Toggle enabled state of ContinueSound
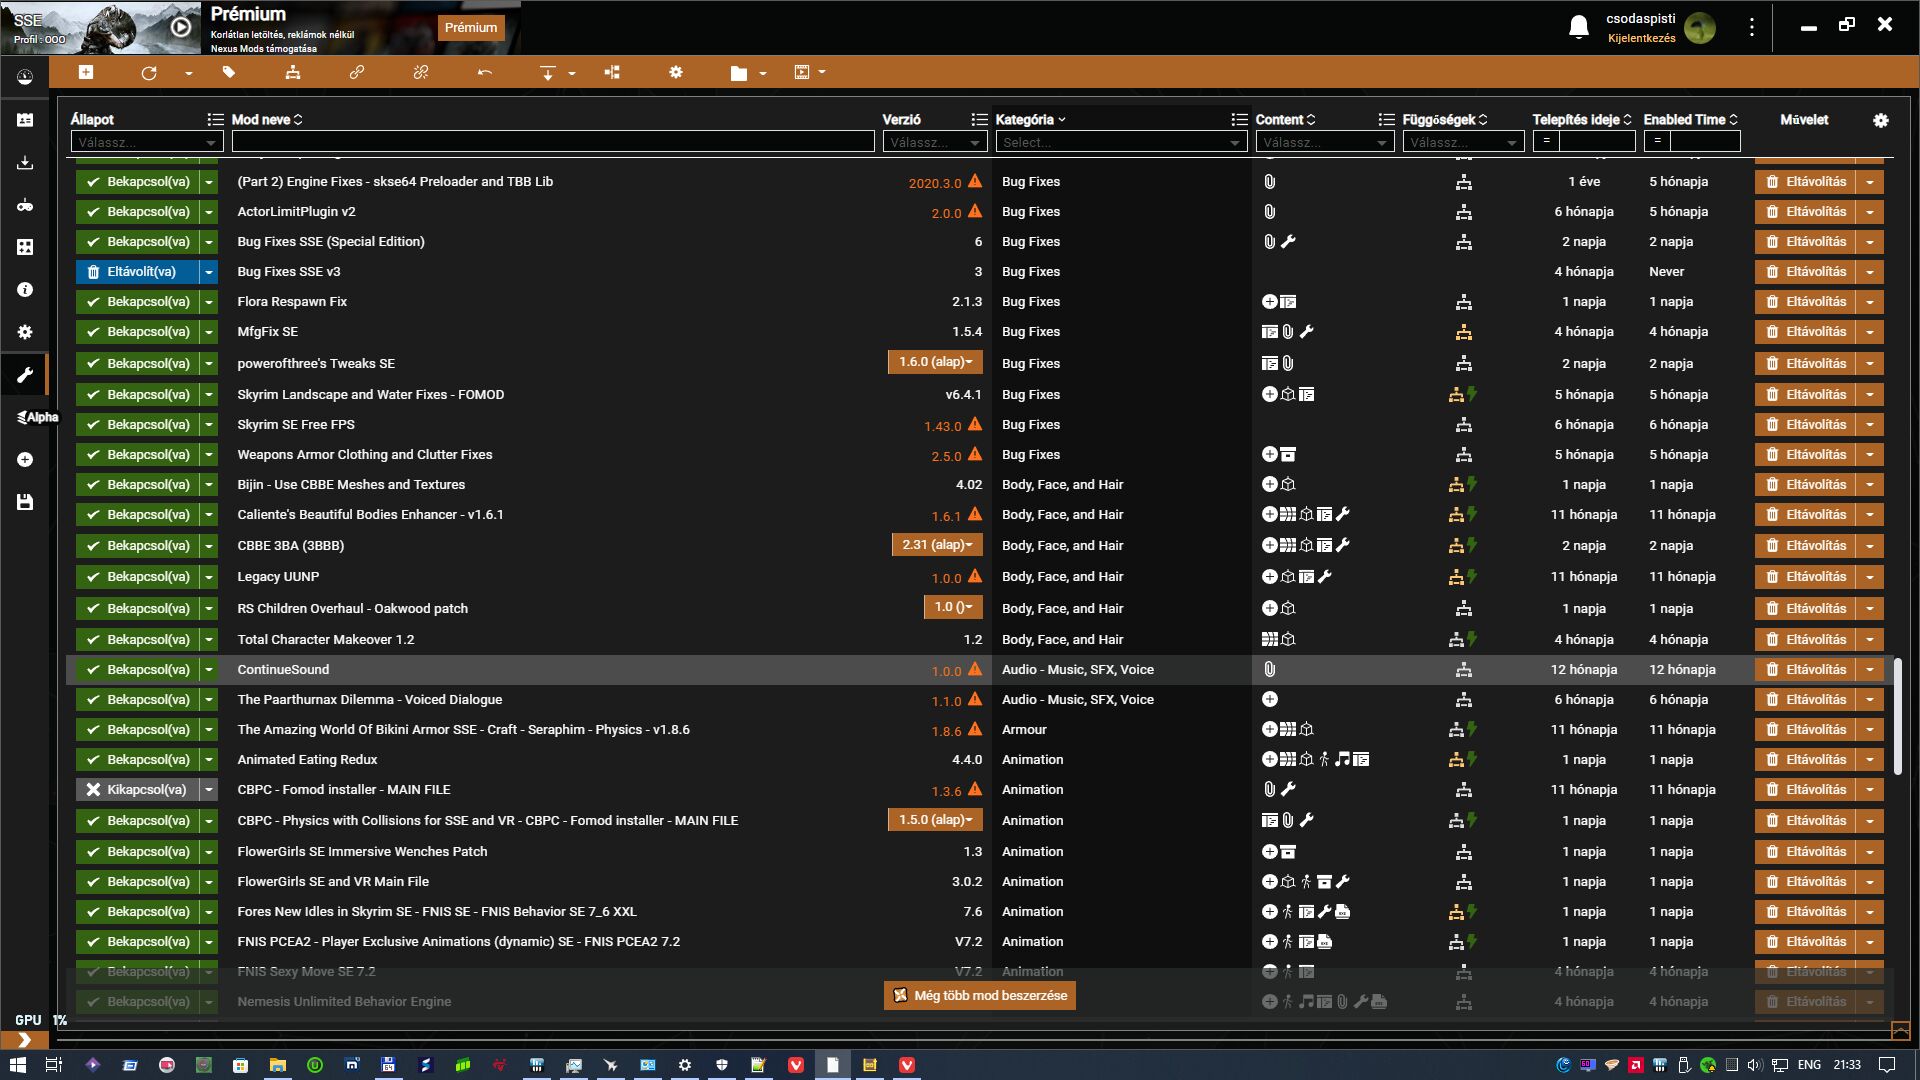Screen dimensions: 1920x1080 [138, 670]
